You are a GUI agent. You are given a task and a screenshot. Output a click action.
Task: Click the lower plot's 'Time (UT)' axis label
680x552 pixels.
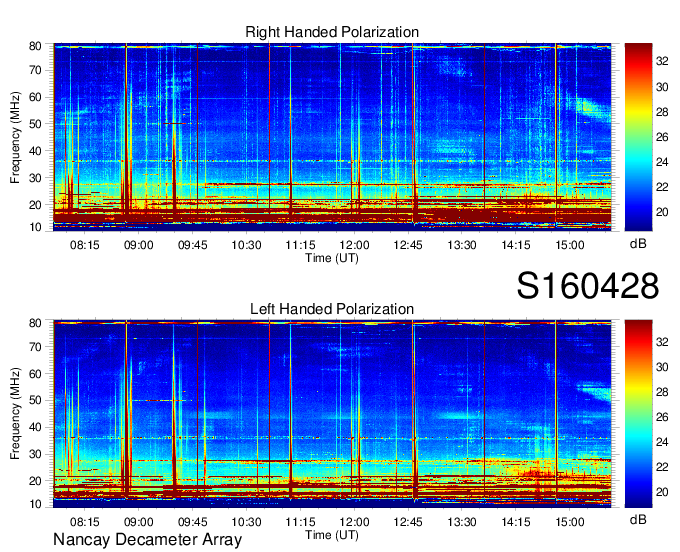point(332,535)
